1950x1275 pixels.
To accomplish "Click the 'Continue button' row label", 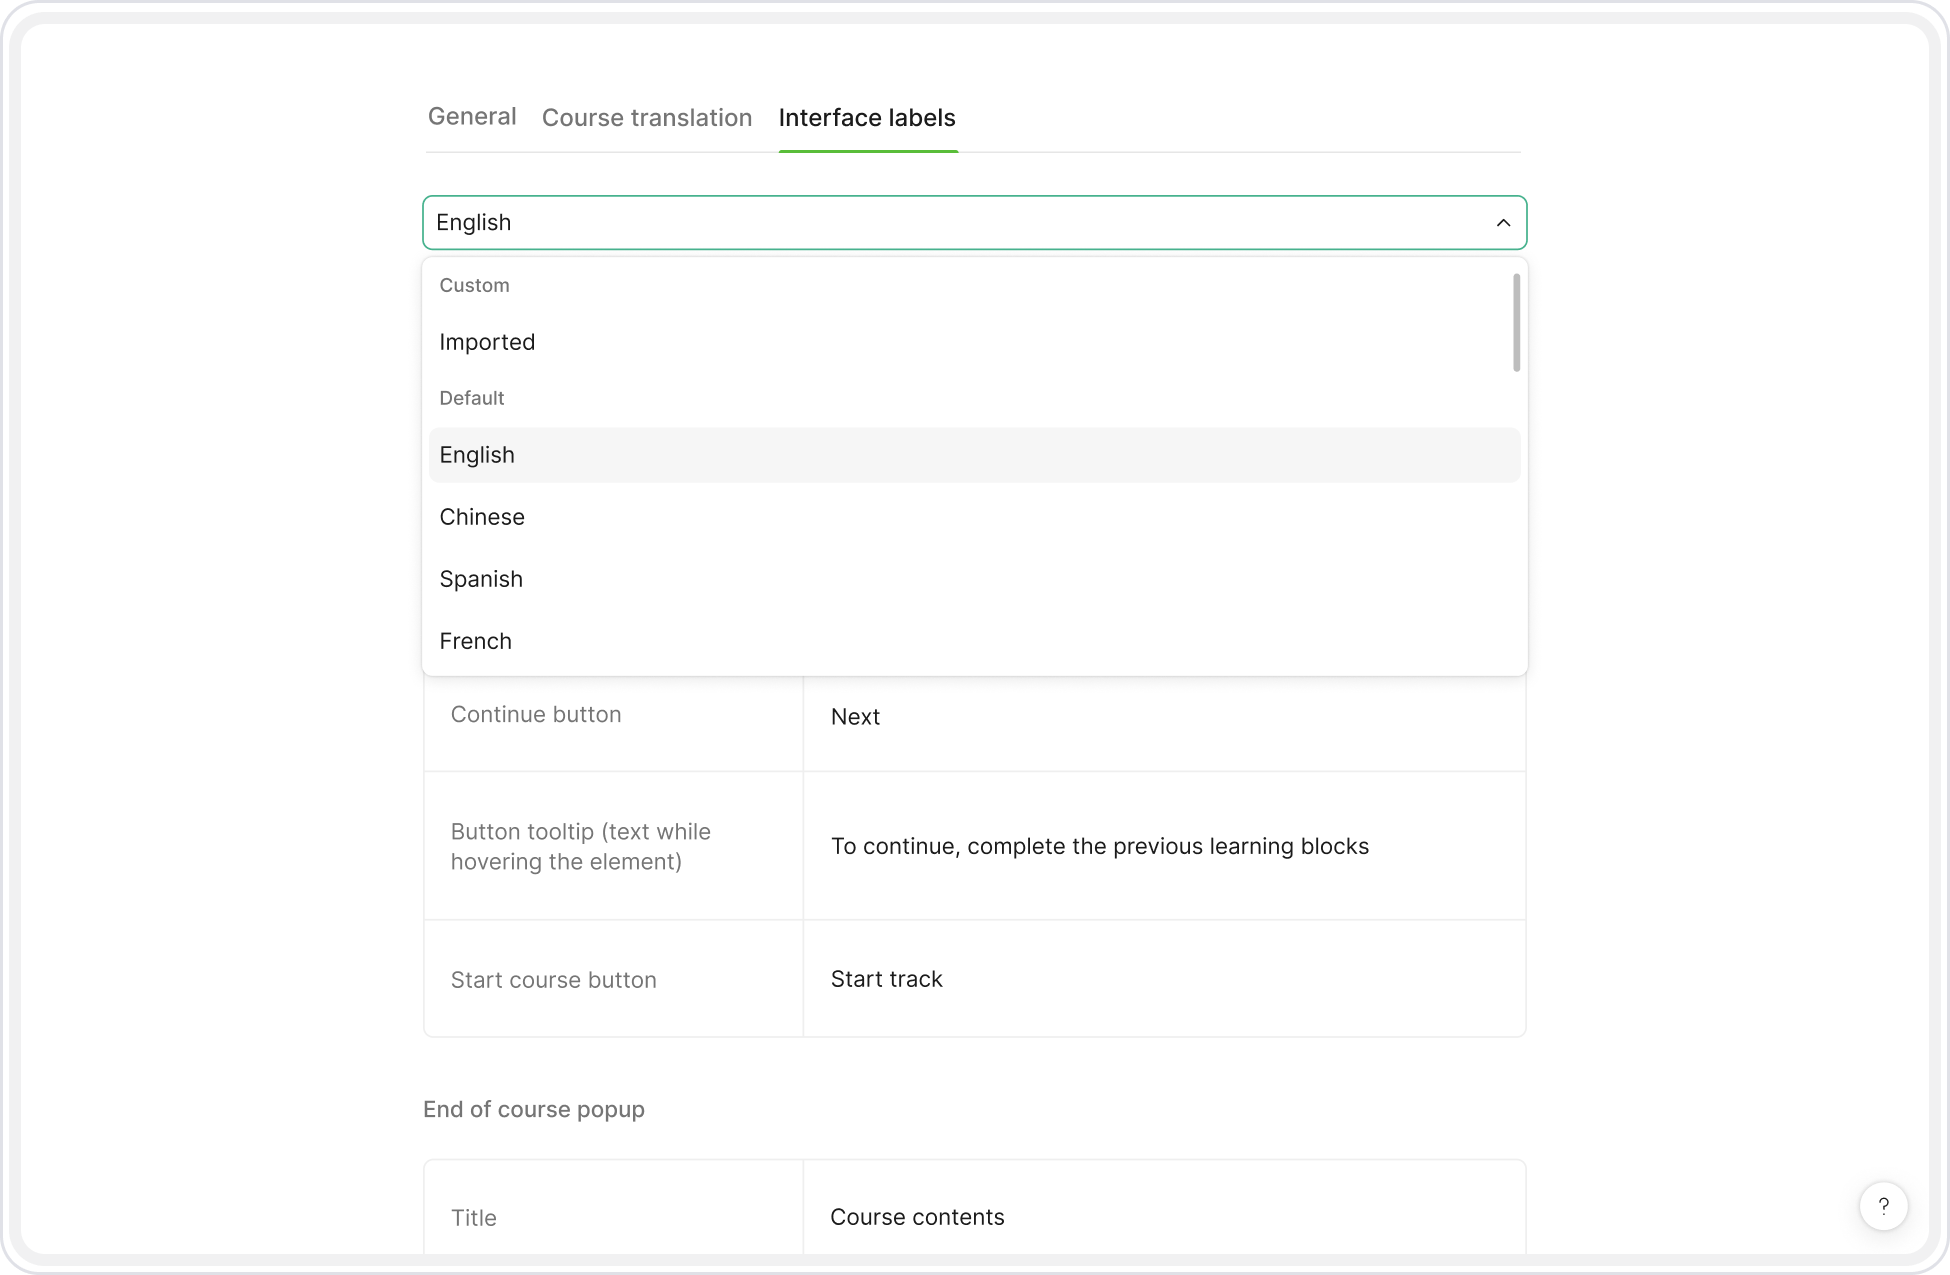I will pyautogui.click(x=536, y=714).
